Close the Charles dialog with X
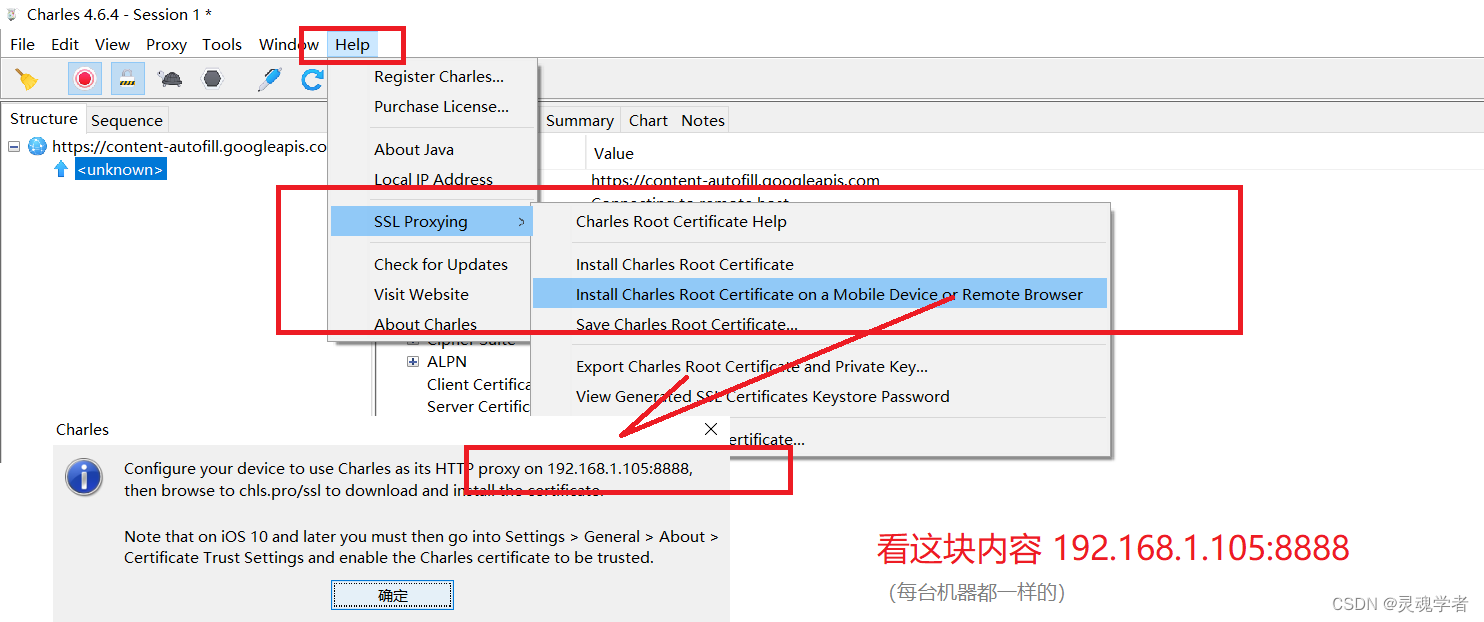This screenshot has width=1484, height=622. pyautogui.click(x=711, y=429)
